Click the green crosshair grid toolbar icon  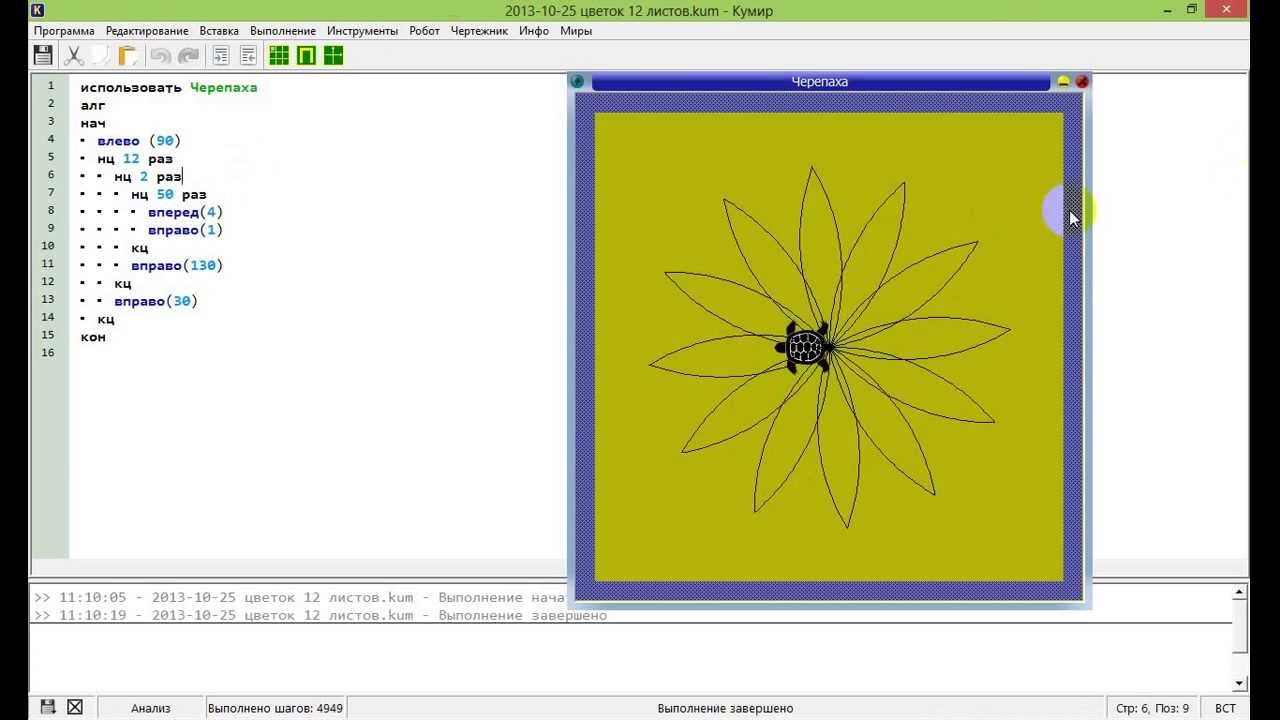click(x=333, y=56)
